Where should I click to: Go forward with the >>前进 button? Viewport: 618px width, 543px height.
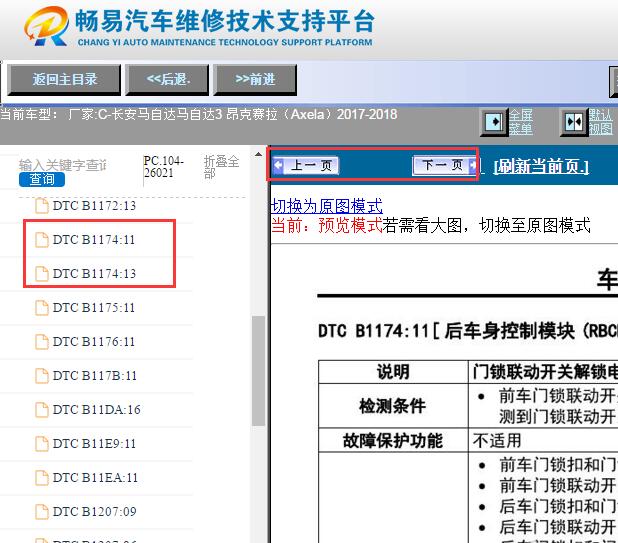click(x=255, y=80)
